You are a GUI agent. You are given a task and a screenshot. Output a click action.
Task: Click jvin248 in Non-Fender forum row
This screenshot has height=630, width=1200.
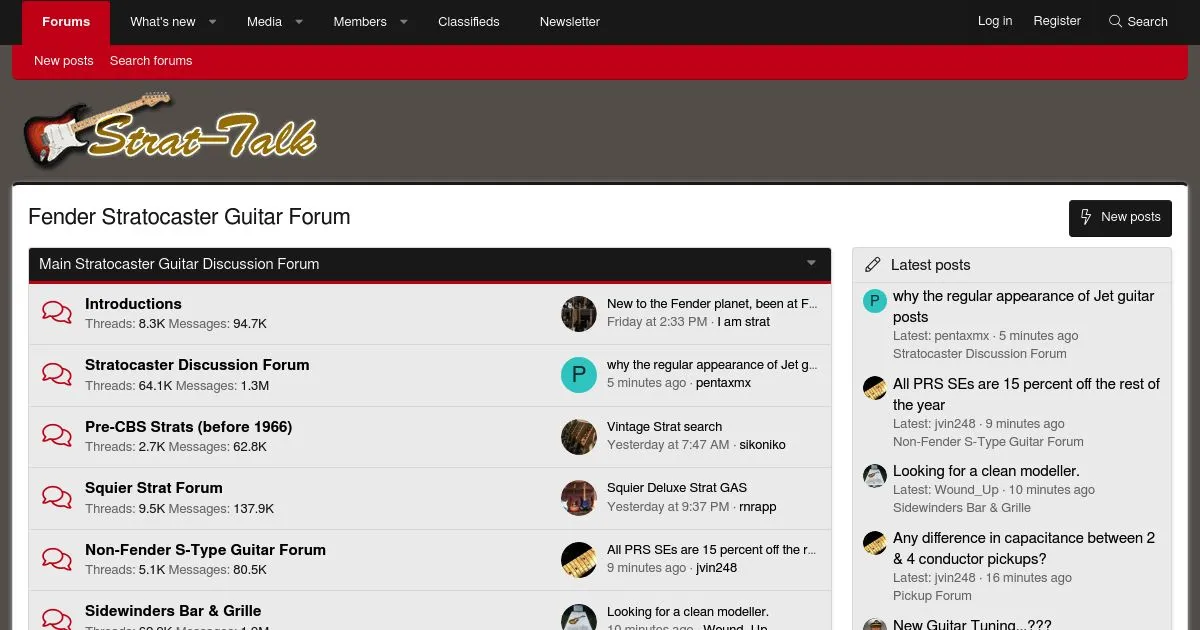click(x=716, y=568)
